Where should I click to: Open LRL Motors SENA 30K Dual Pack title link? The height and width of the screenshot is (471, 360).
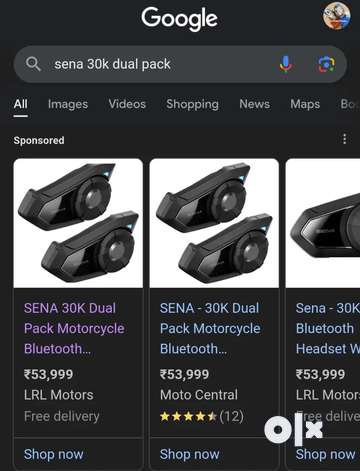click(x=74, y=328)
